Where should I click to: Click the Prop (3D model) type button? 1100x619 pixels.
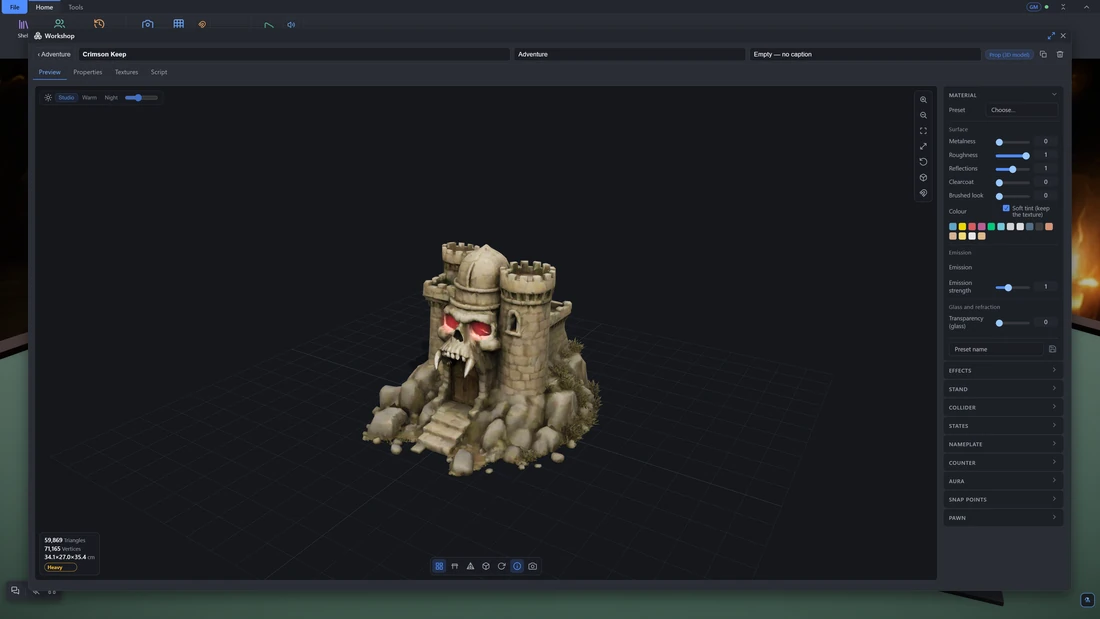coord(1010,55)
